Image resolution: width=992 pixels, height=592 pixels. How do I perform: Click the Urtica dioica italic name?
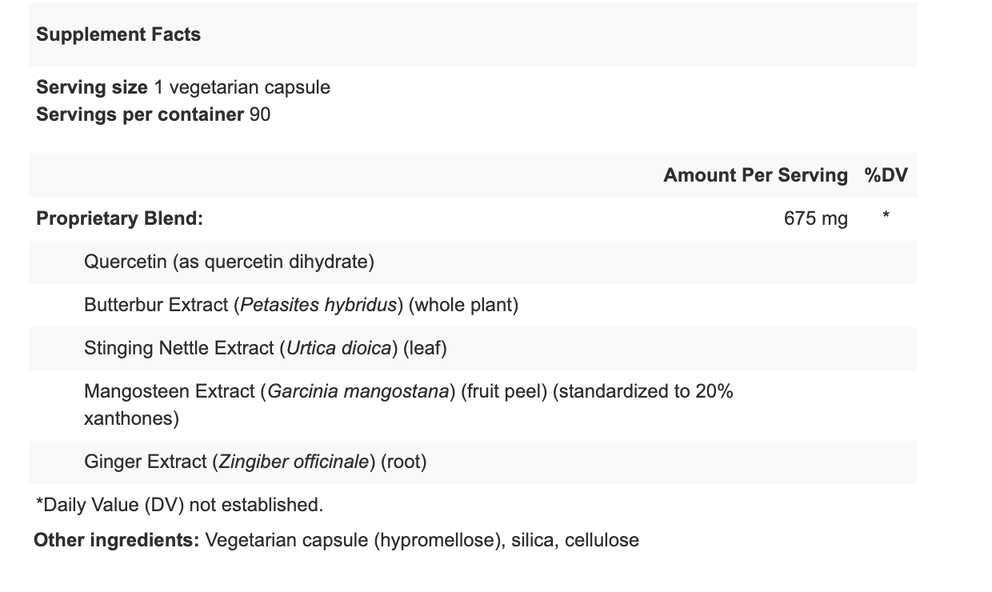[x=338, y=348]
